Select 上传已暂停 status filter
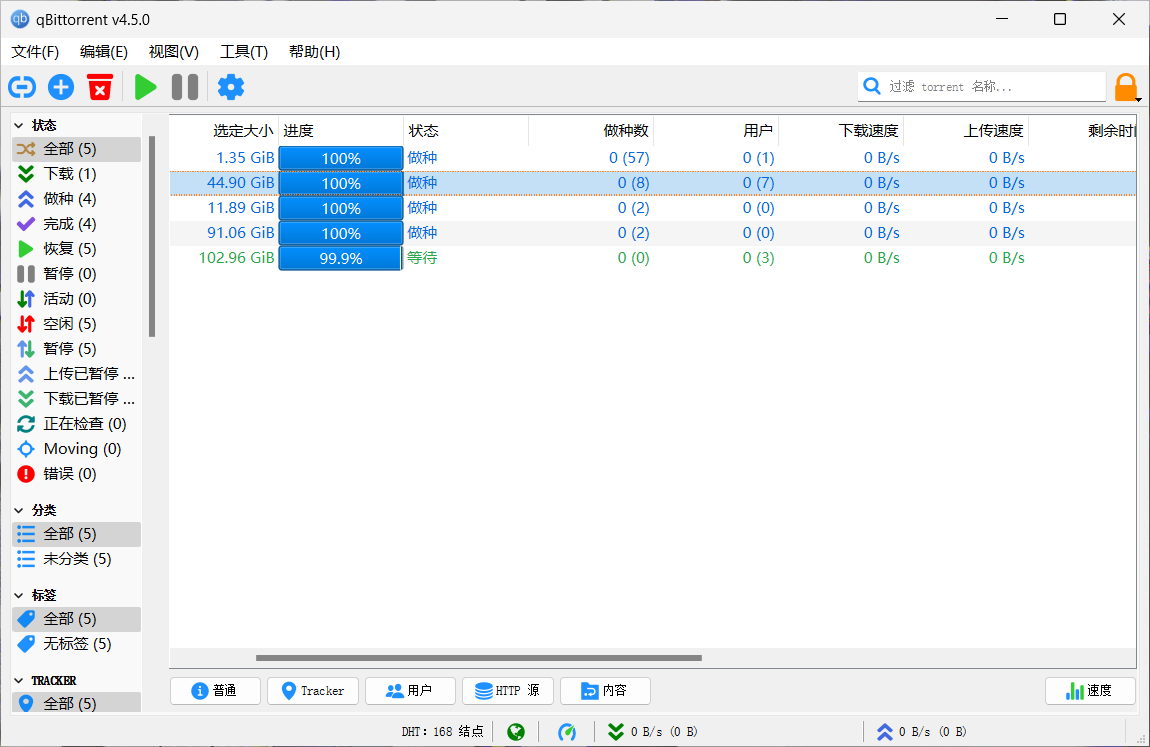This screenshot has height=747, width=1150. pyautogui.click(x=76, y=374)
